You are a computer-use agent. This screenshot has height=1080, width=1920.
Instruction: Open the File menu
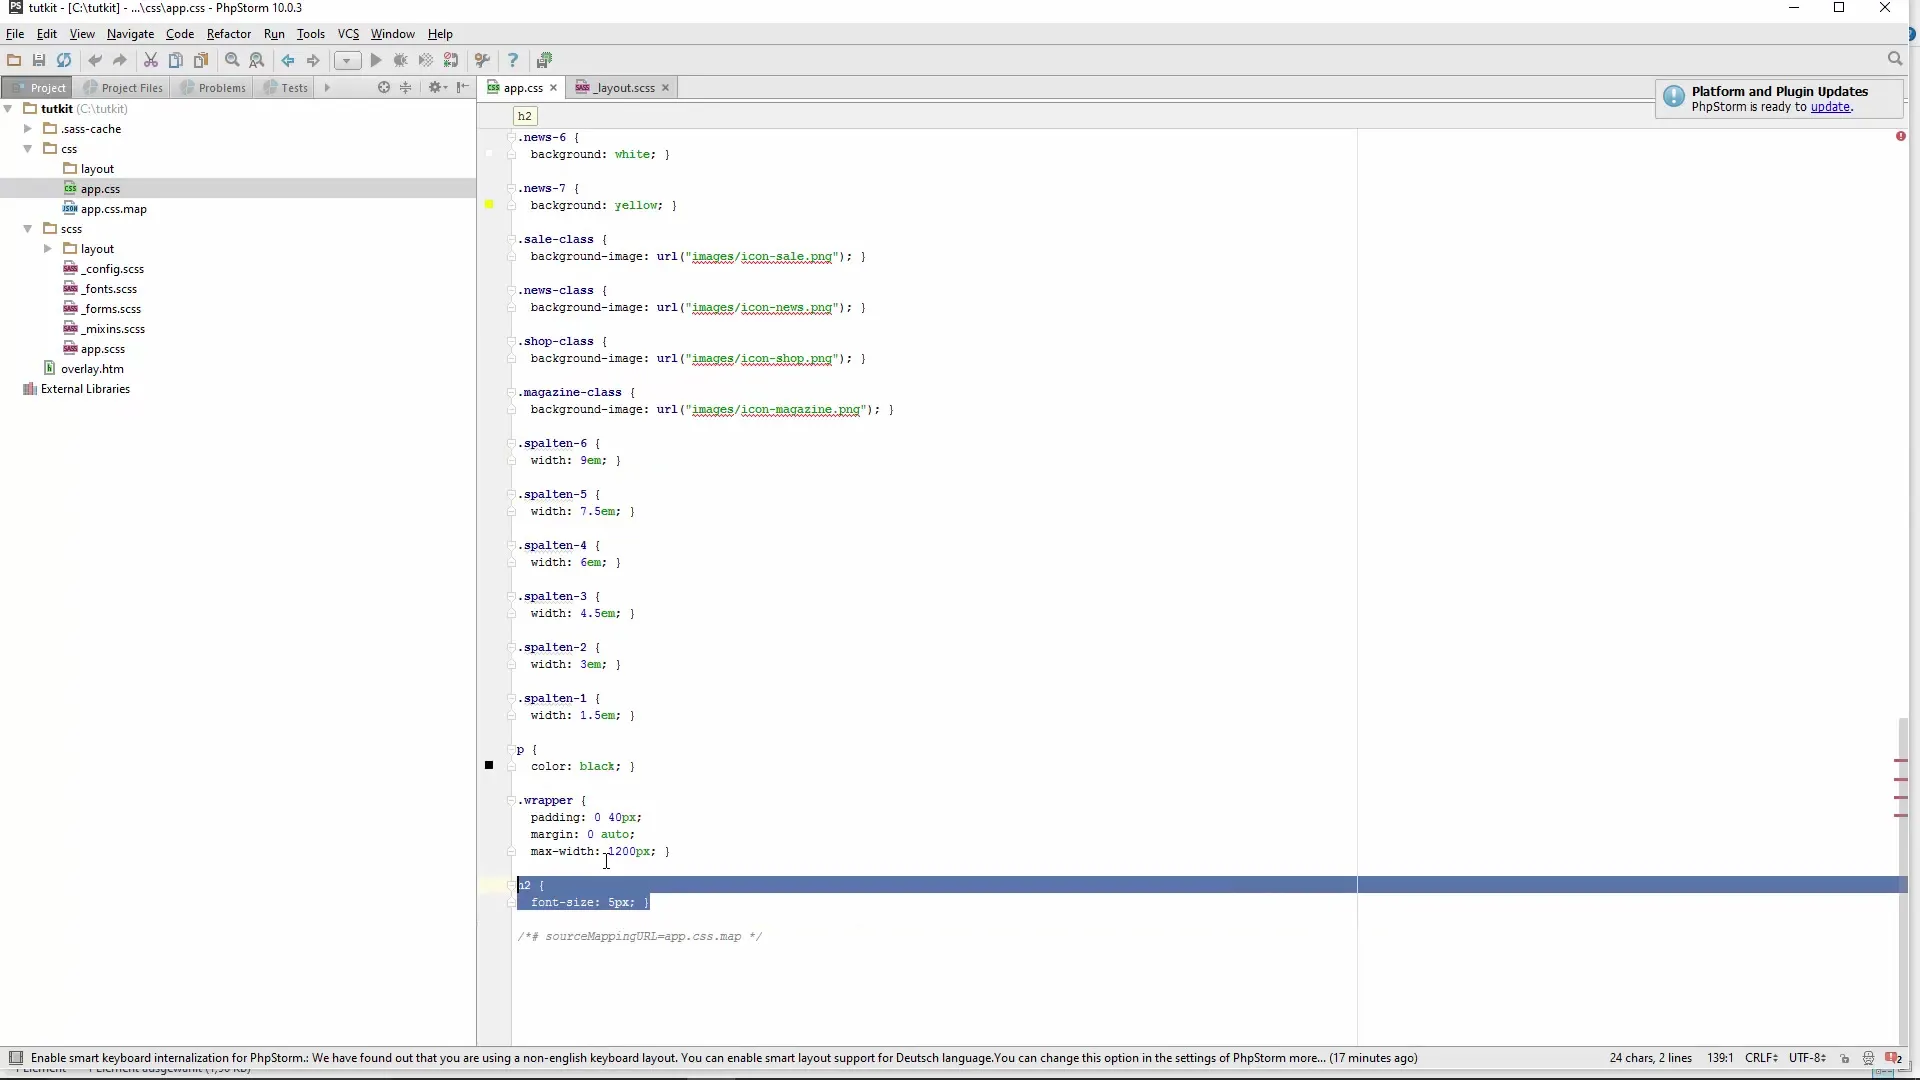click(15, 34)
